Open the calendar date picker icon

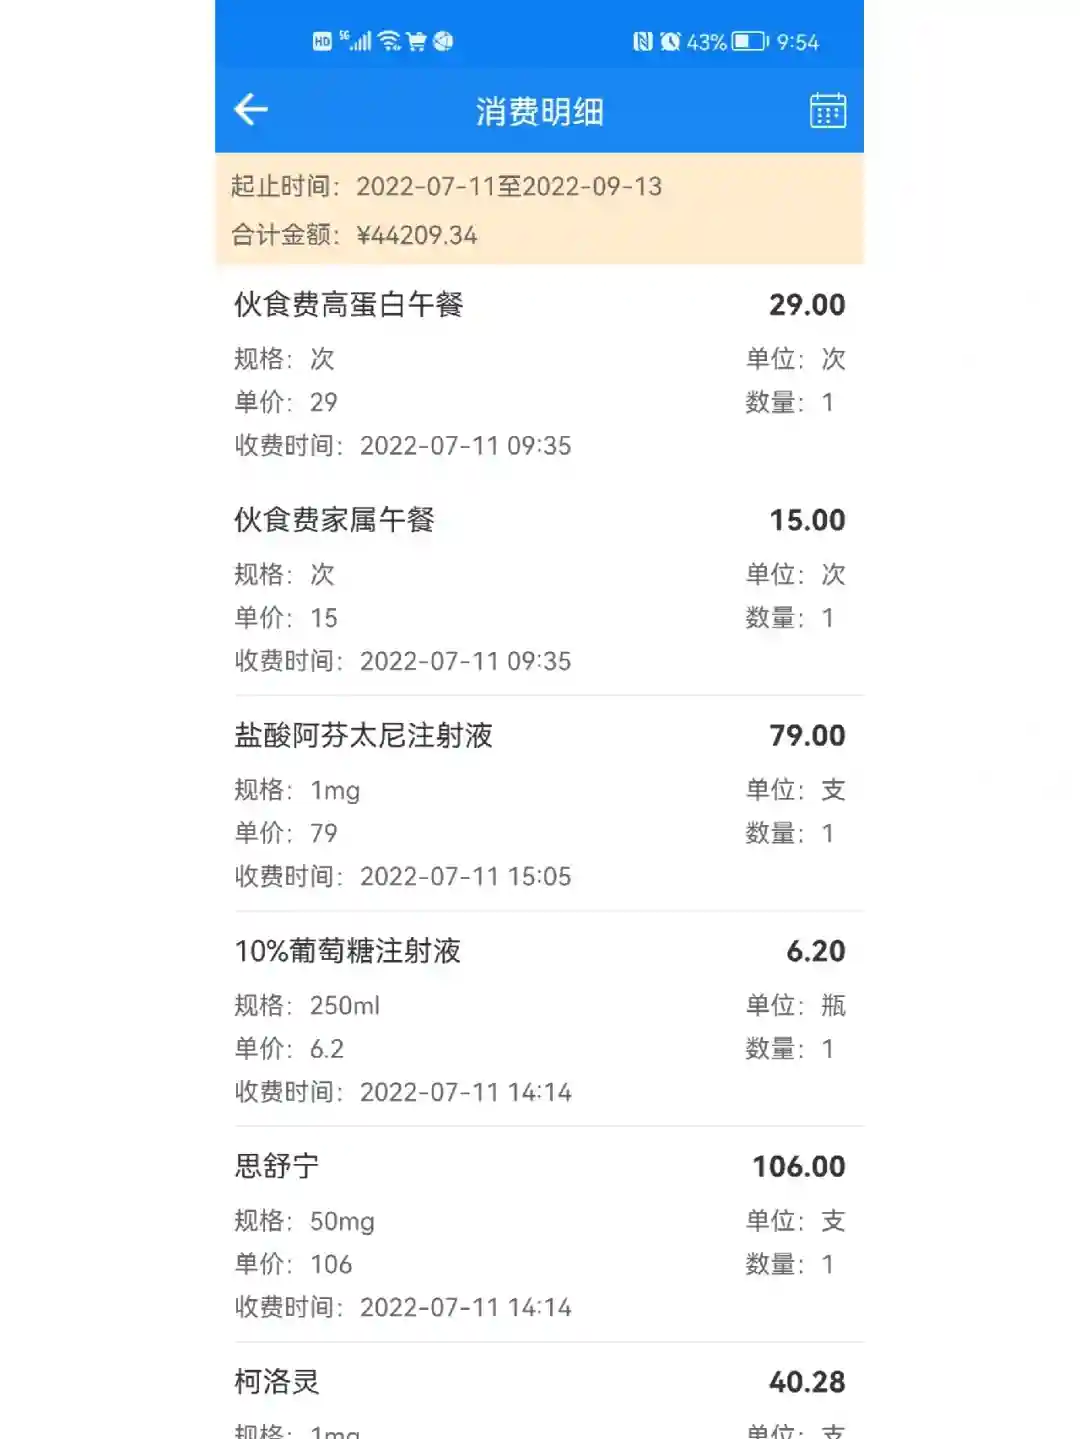coord(827,110)
